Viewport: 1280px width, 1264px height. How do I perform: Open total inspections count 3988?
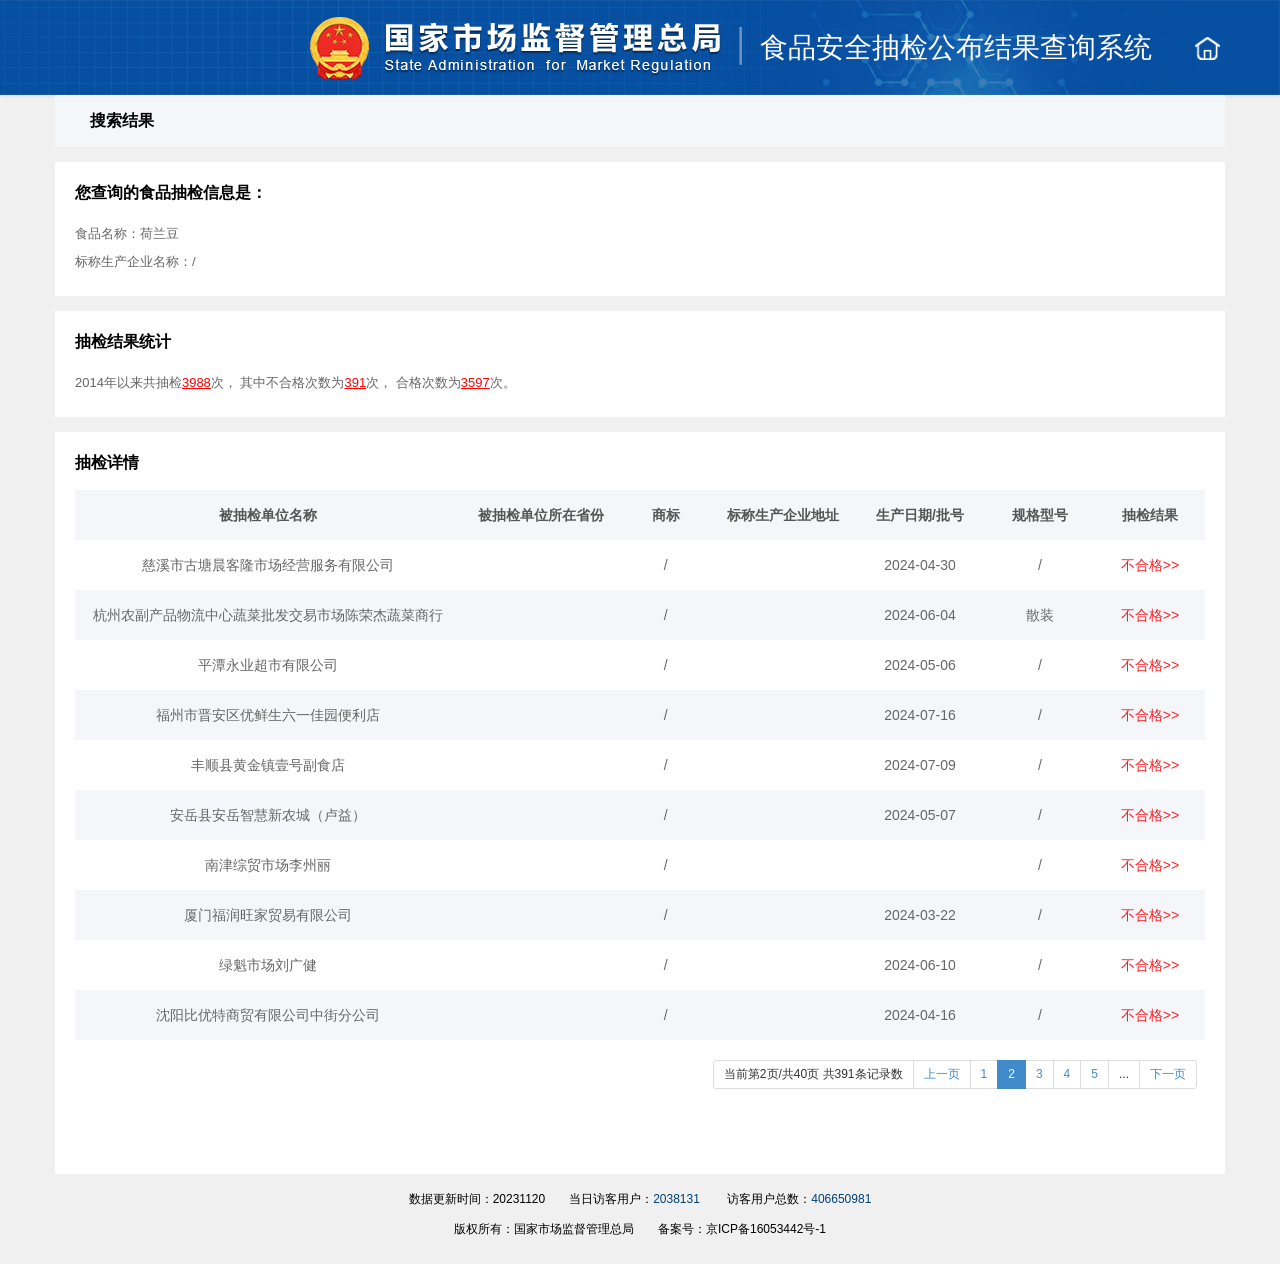(196, 383)
